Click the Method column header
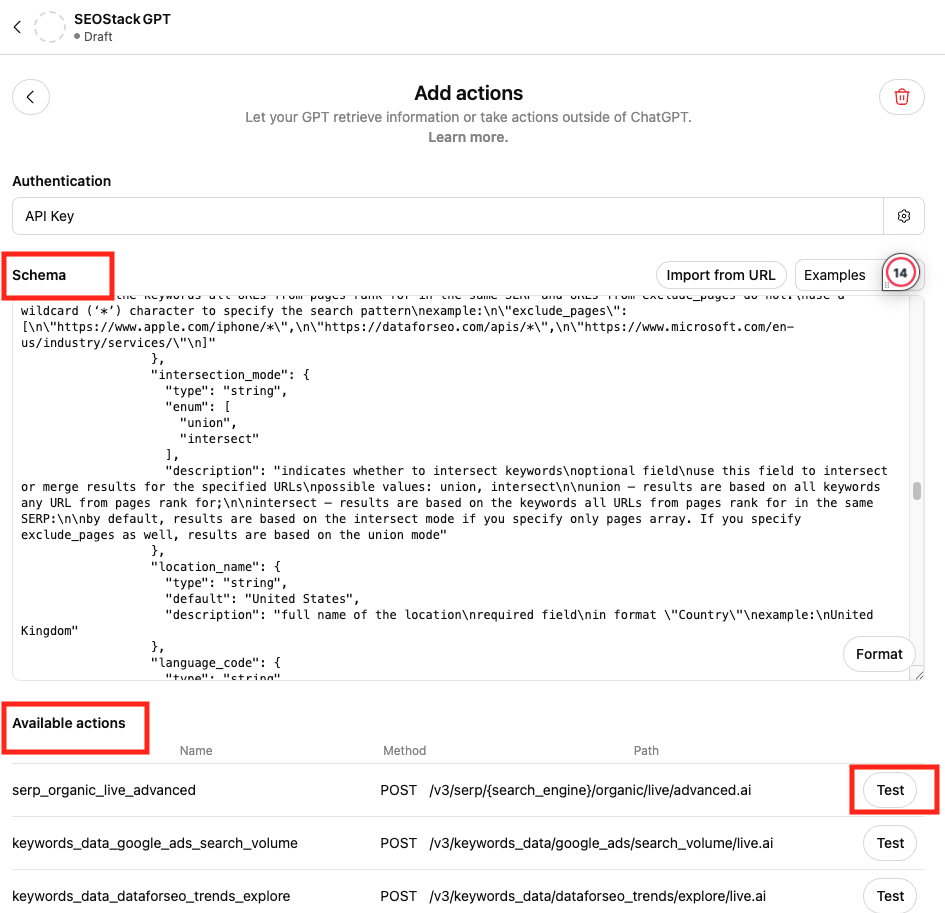The height and width of the screenshot is (913, 945). 404,751
